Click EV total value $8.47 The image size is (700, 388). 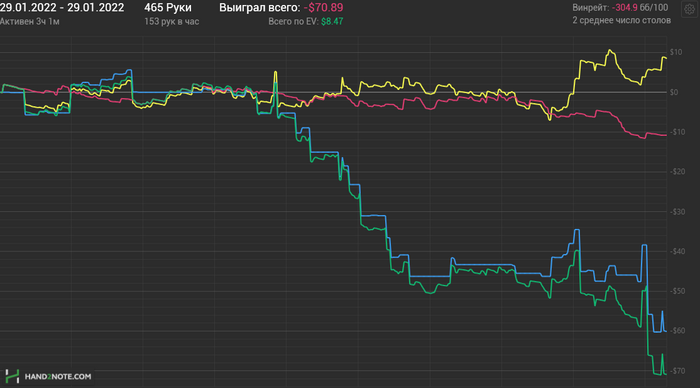332,21
